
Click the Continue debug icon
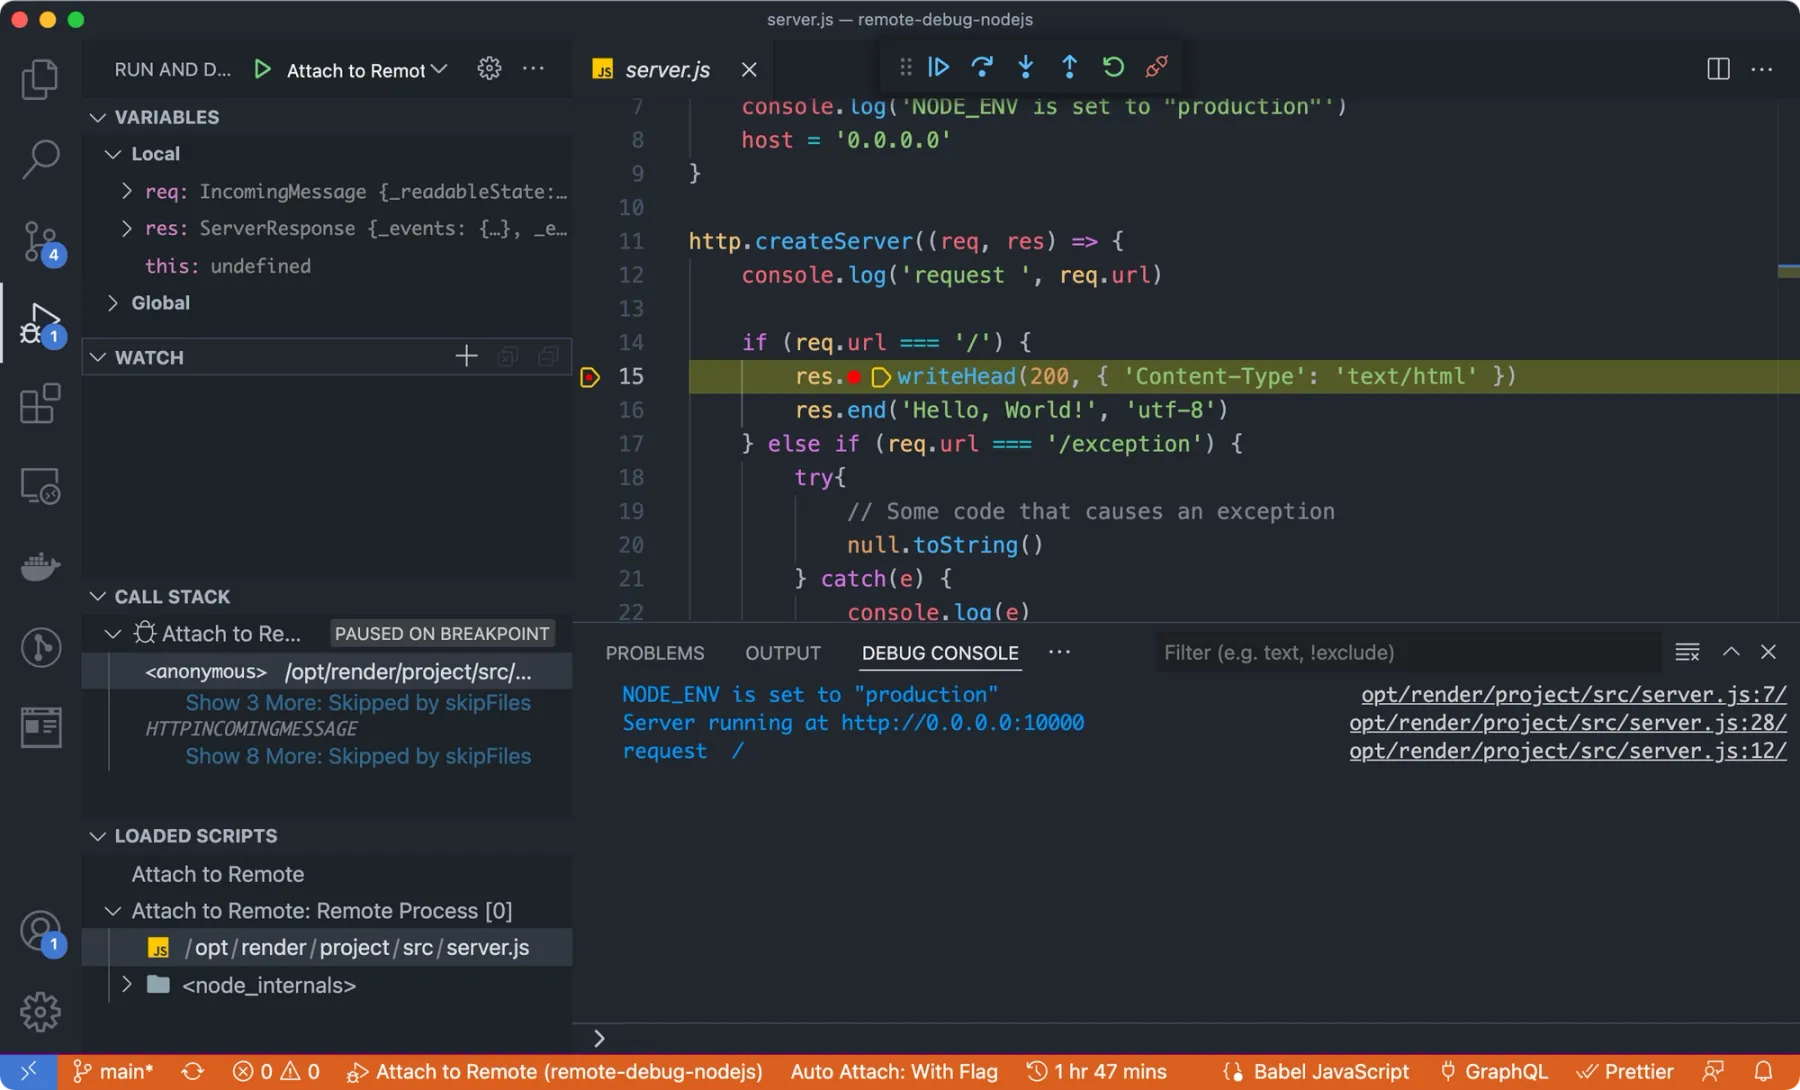(938, 67)
